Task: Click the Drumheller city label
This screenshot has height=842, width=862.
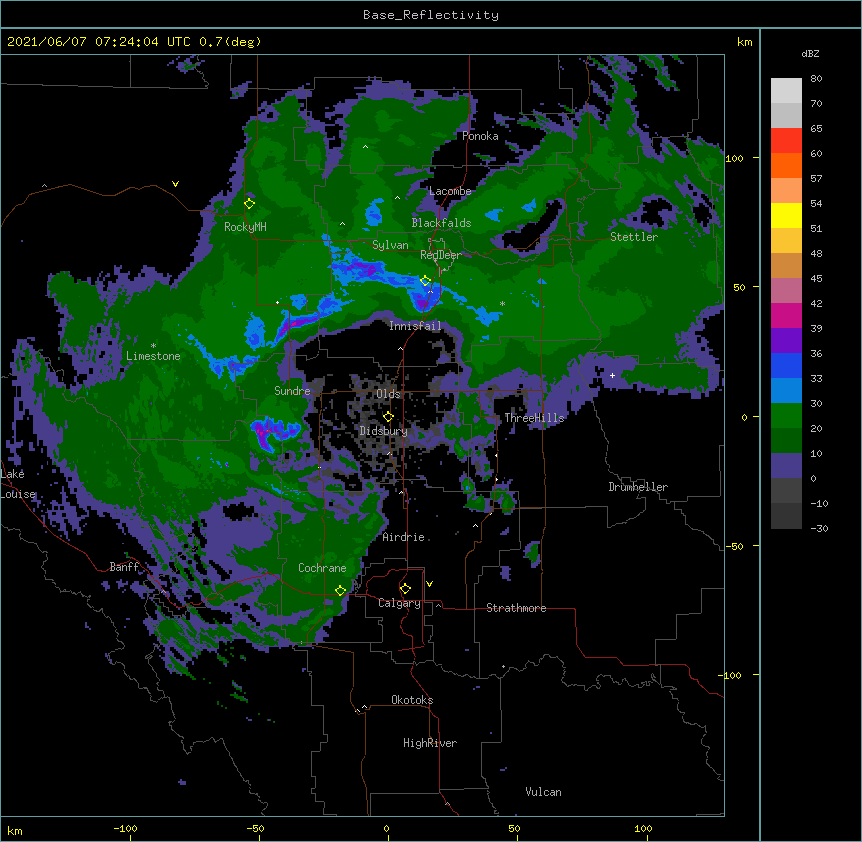Action: pos(638,487)
